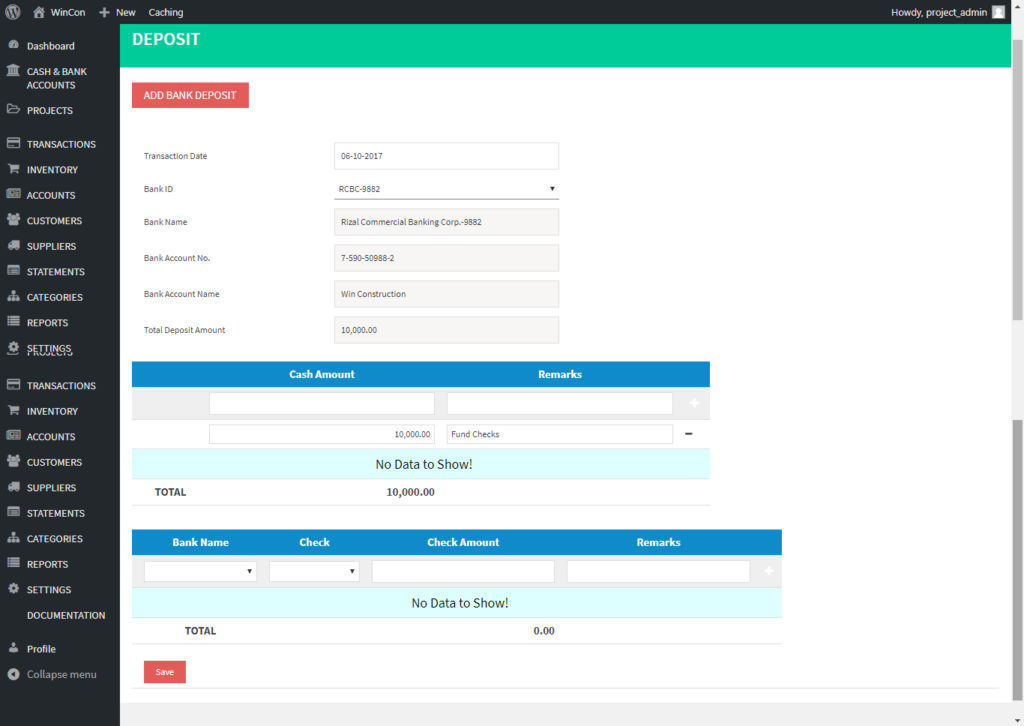Click the Save button

coord(165,672)
